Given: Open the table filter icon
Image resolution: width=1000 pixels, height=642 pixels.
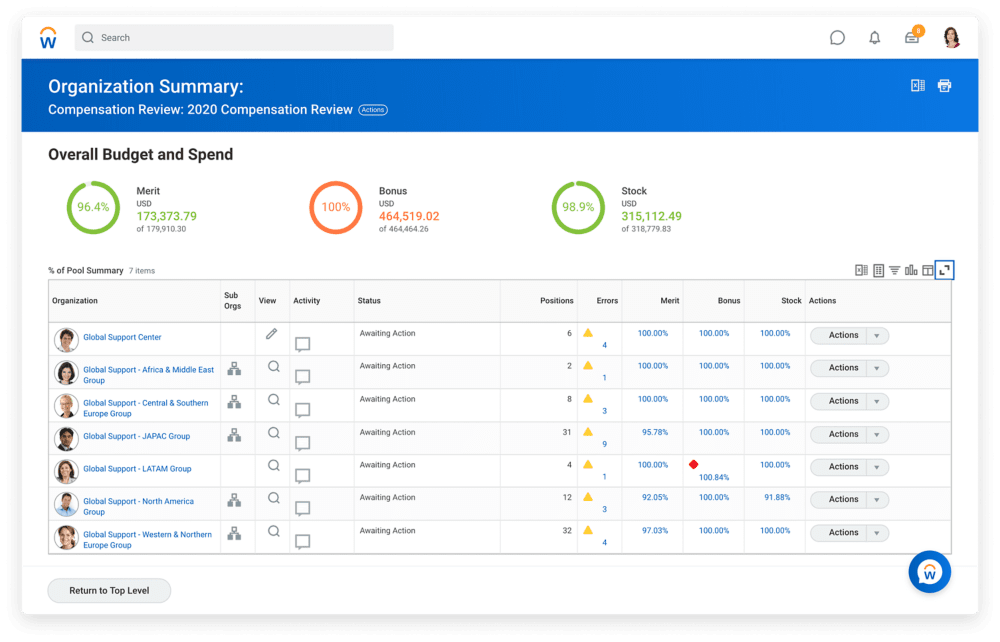Looking at the screenshot, I should click(x=894, y=270).
